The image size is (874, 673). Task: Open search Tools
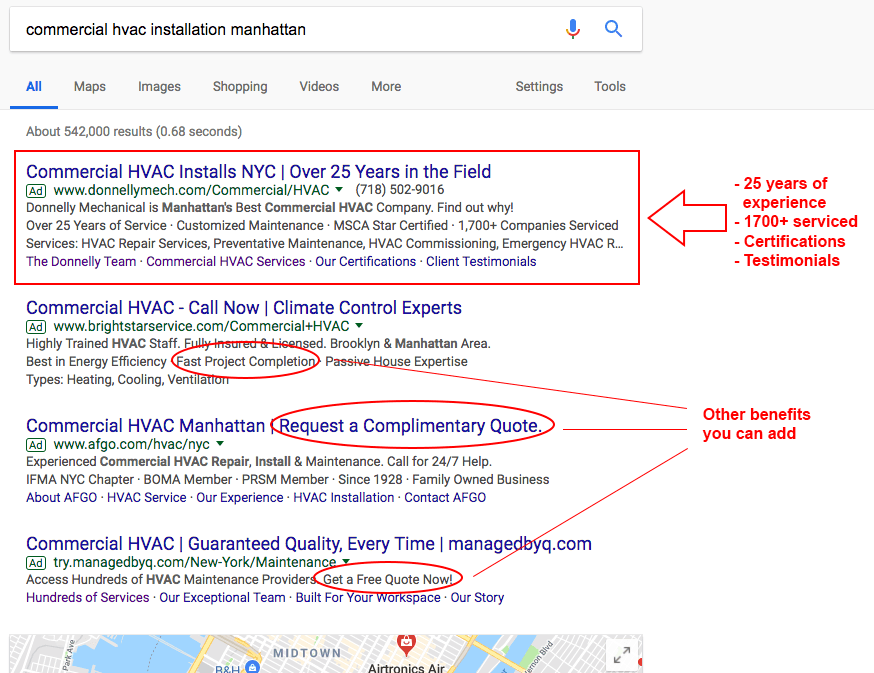(610, 86)
